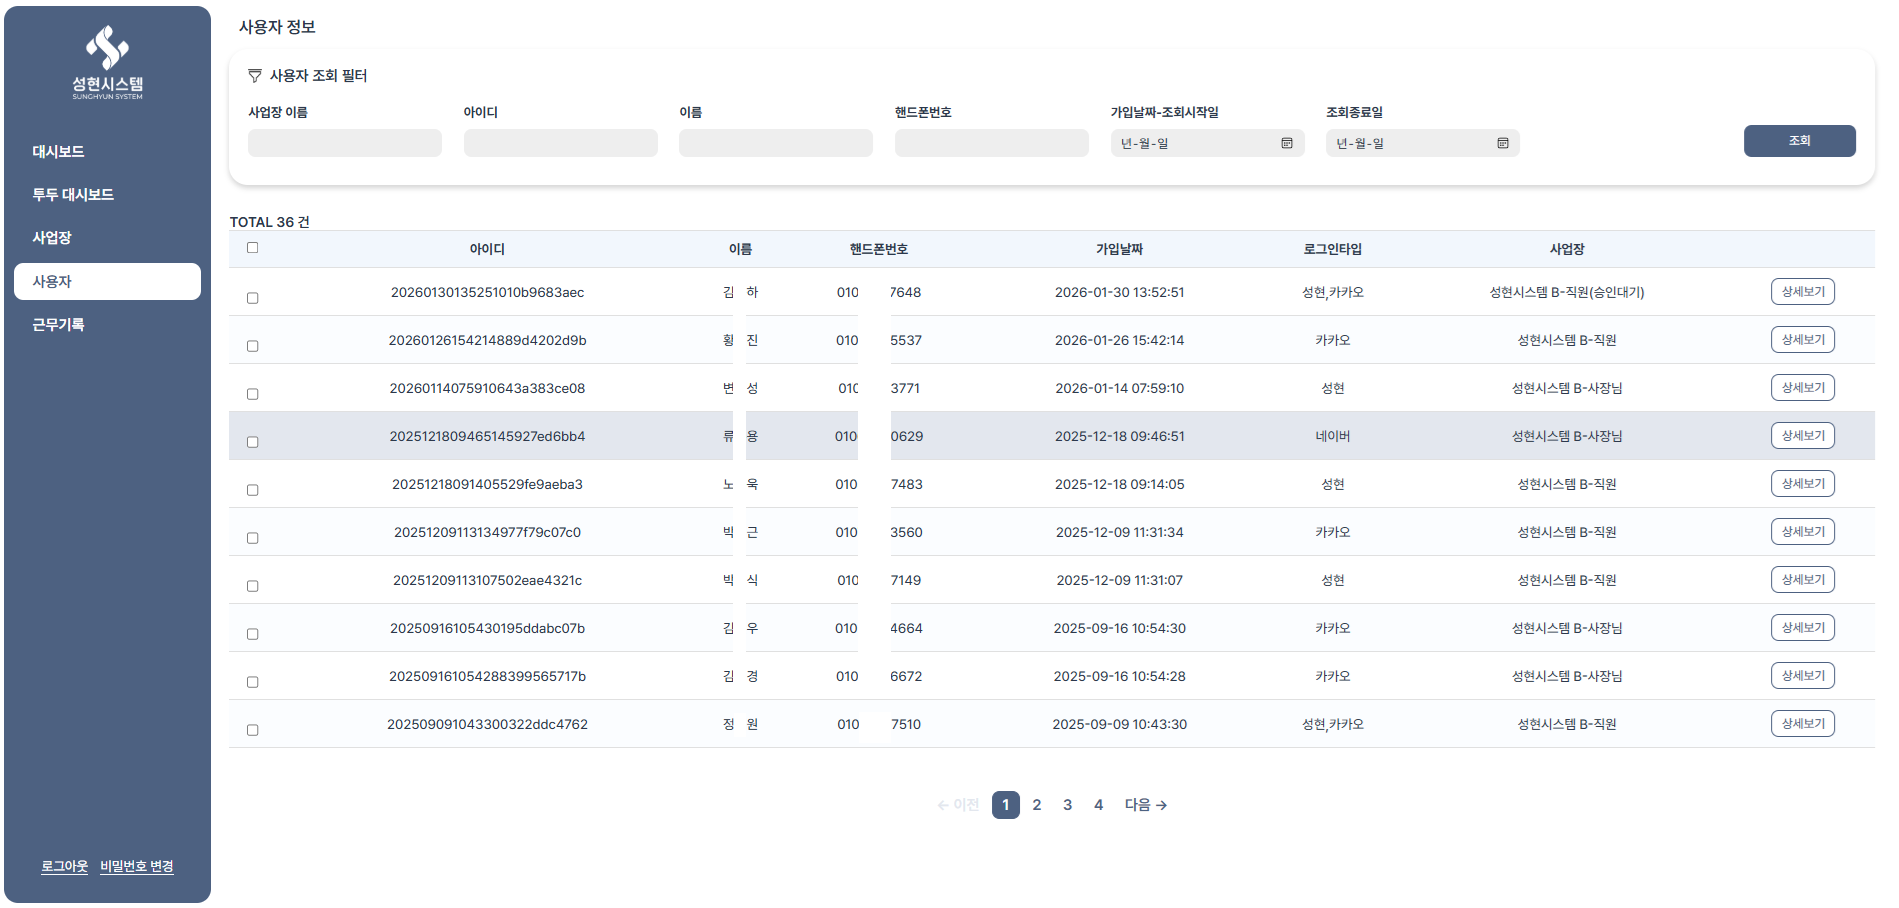
Task: Check row with ID 20251218091405529fe9aeba3
Action: point(253,490)
